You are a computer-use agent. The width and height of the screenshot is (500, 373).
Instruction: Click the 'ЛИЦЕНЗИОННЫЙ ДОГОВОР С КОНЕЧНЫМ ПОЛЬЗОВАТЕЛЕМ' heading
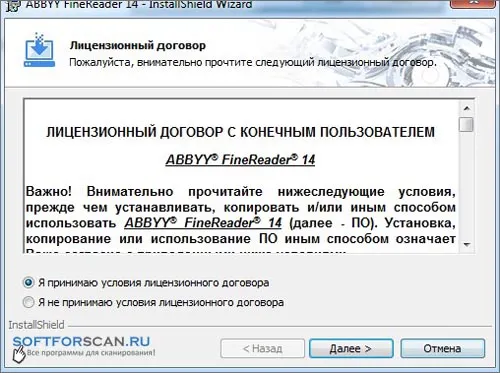tap(240, 132)
